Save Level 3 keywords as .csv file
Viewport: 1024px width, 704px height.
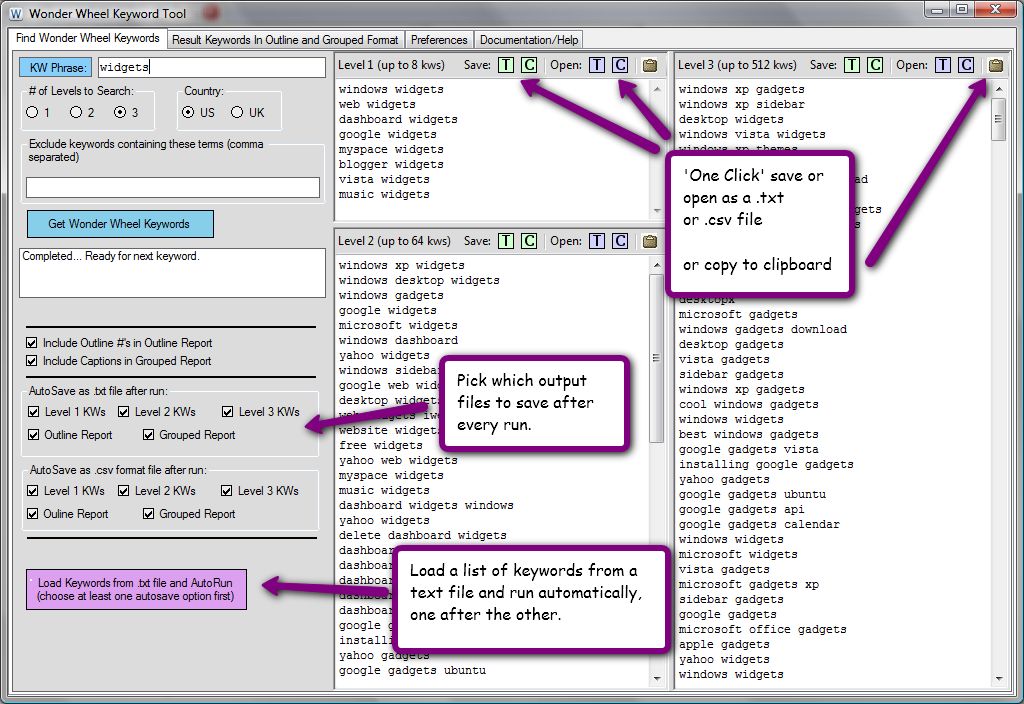[x=875, y=65]
